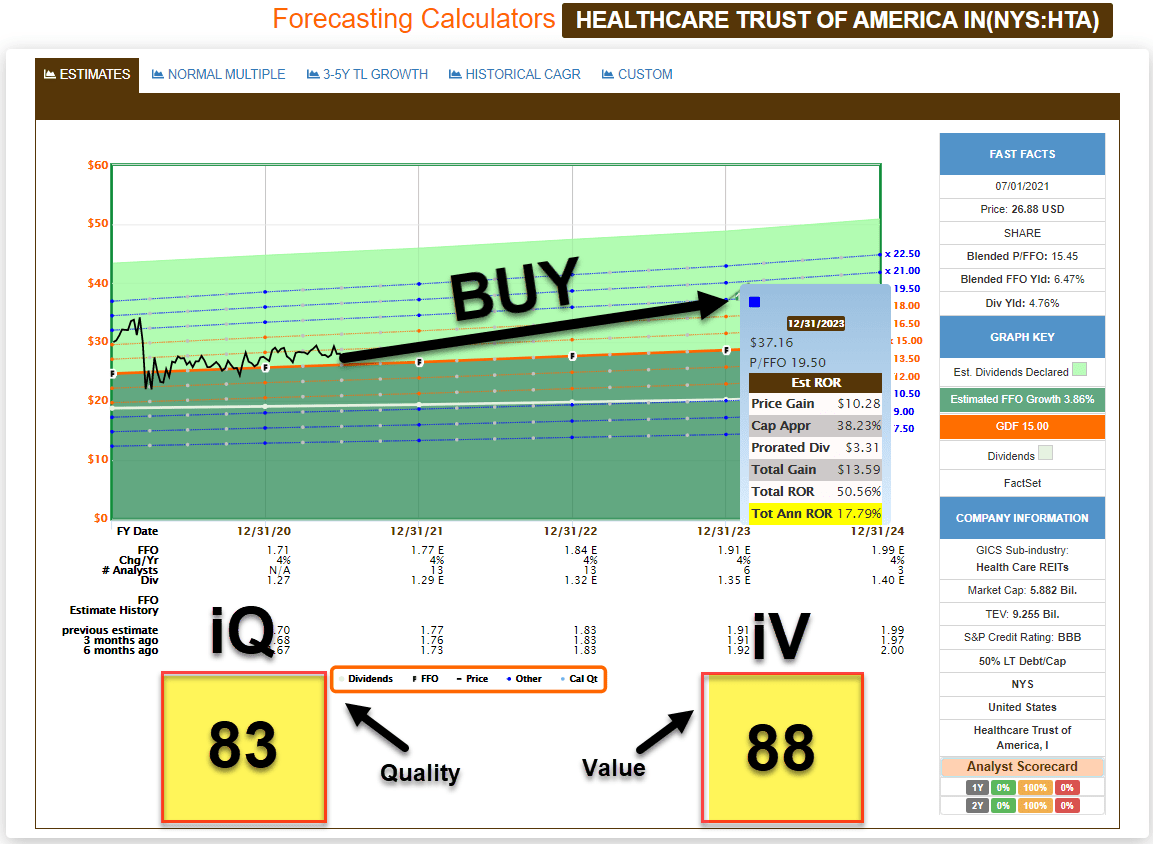Click the Cap Appr 38.23% row
This screenshot has height=844, width=1153.
click(x=815, y=426)
